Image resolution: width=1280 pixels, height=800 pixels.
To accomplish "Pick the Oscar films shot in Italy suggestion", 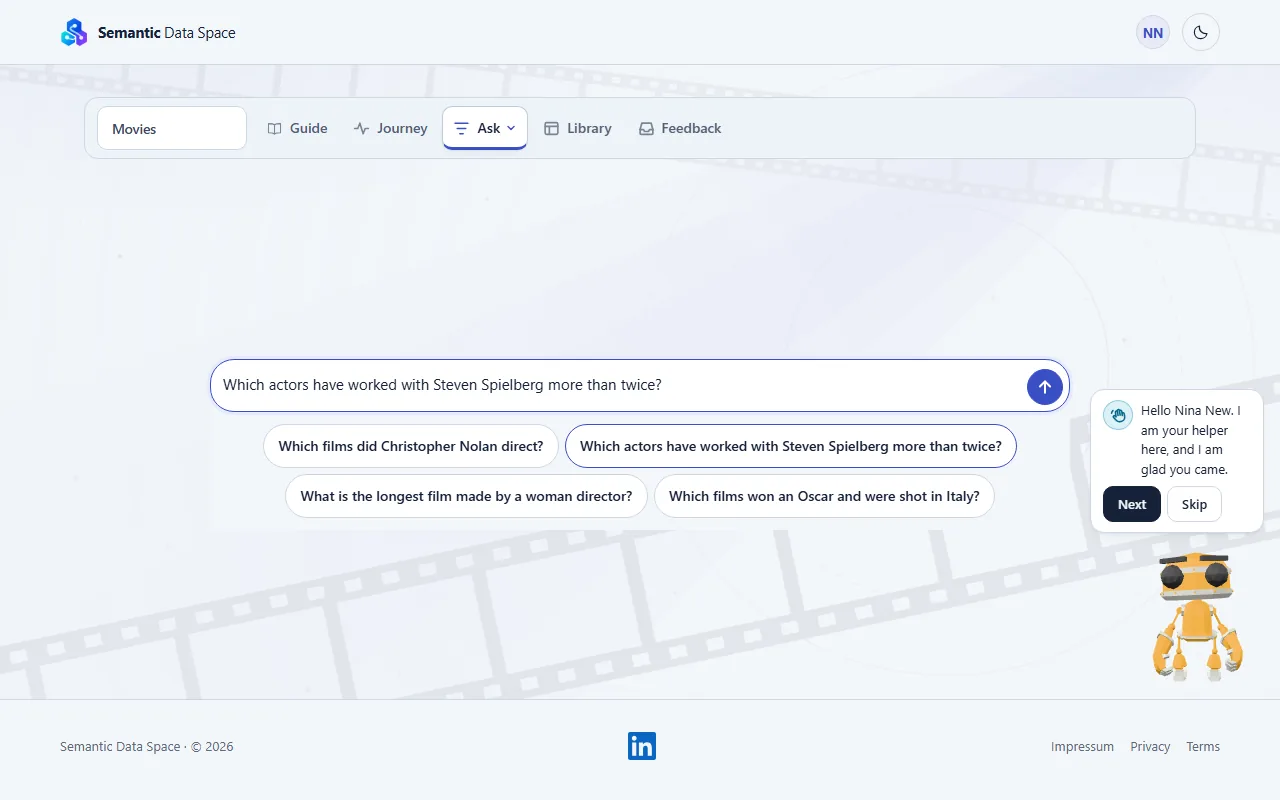I will (x=824, y=496).
